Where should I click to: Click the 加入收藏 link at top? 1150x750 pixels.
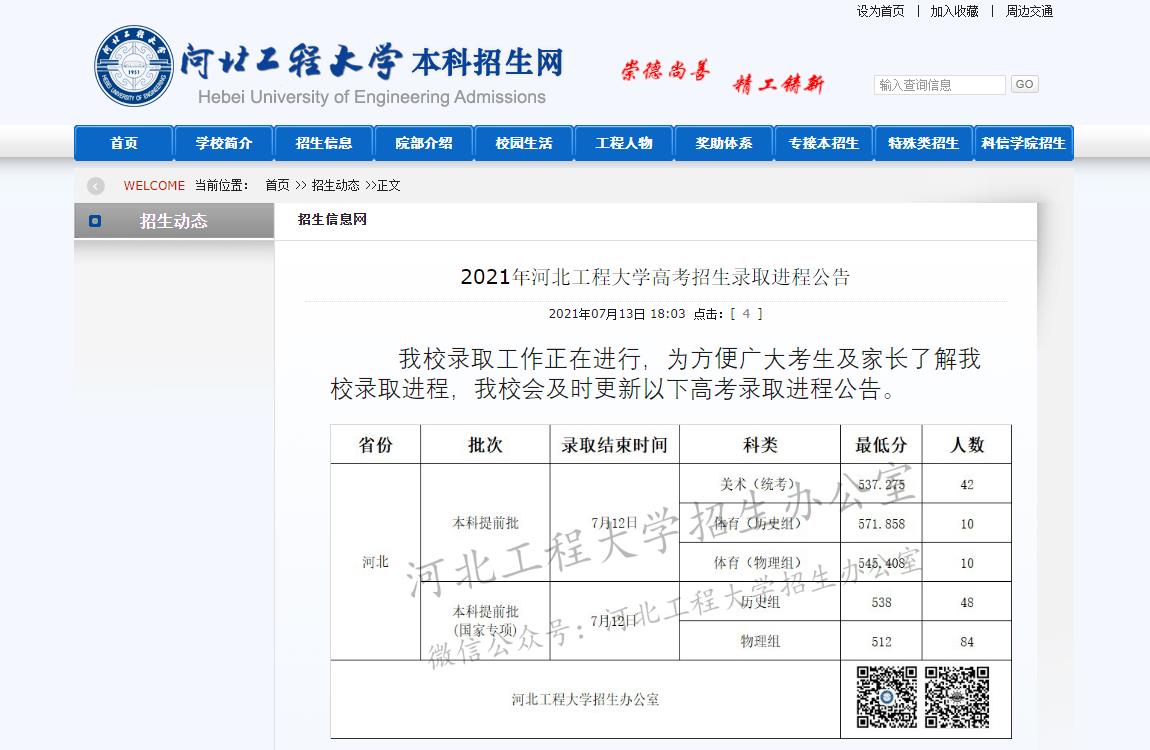954,11
